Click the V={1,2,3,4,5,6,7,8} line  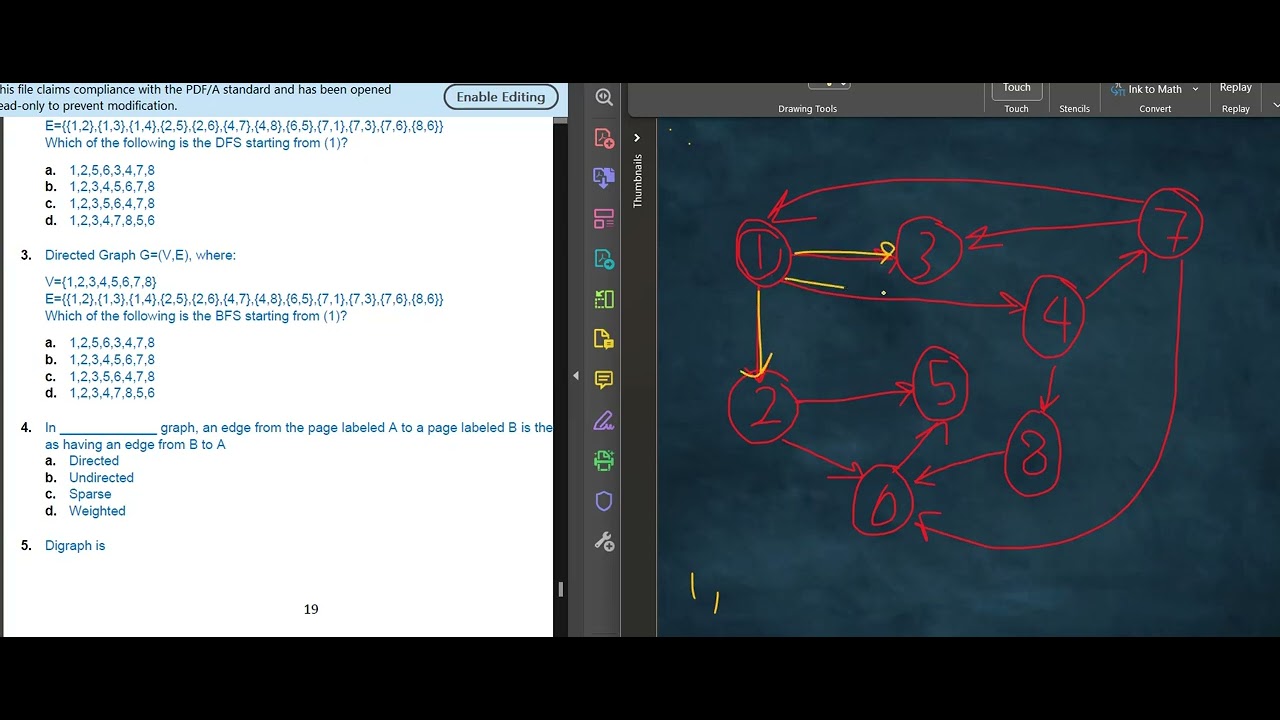pos(101,282)
